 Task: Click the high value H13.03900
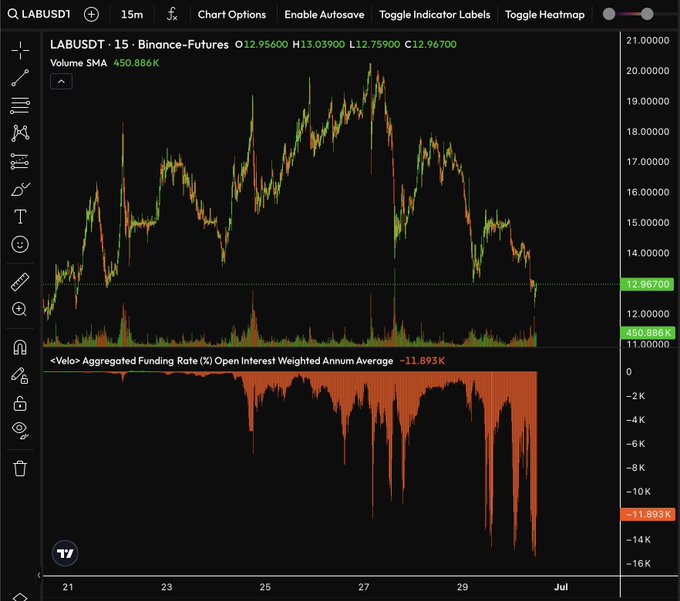tap(318, 44)
